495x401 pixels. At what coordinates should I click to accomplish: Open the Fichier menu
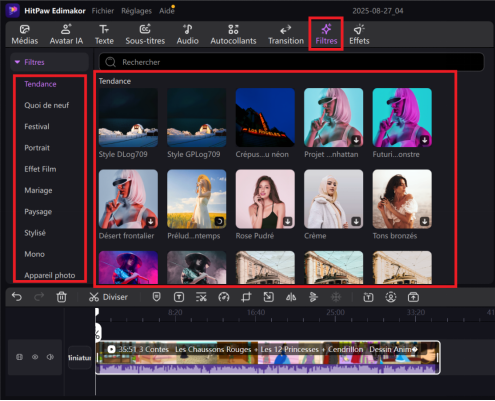click(103, 11)
